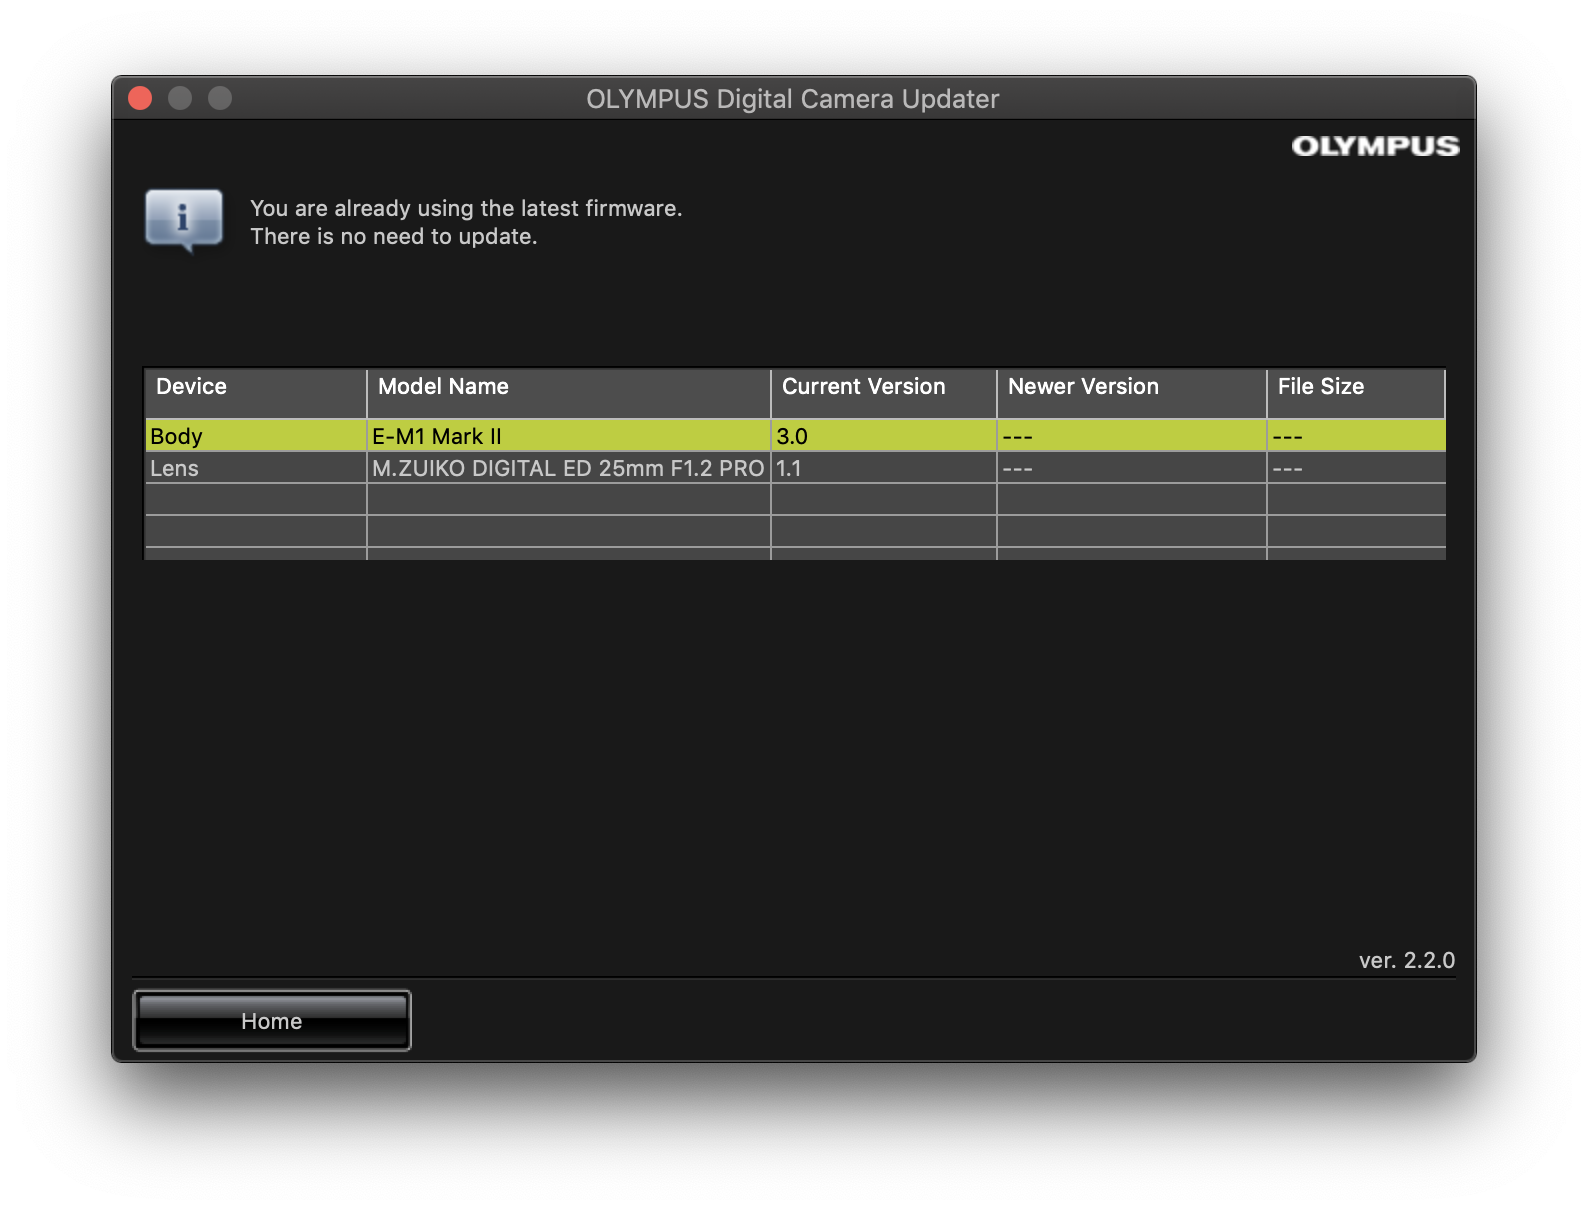1588x1210 pixels.
Task: Click the Body row's File Size dashes
Action: [x=1287, y=437]
